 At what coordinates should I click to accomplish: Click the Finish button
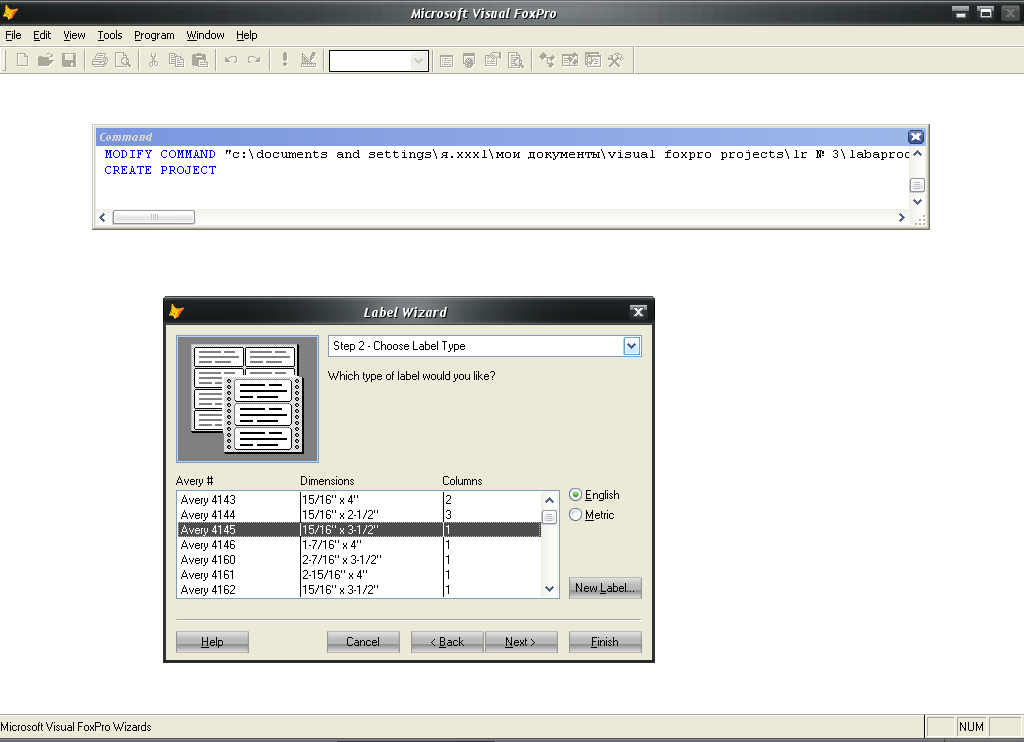605,641
